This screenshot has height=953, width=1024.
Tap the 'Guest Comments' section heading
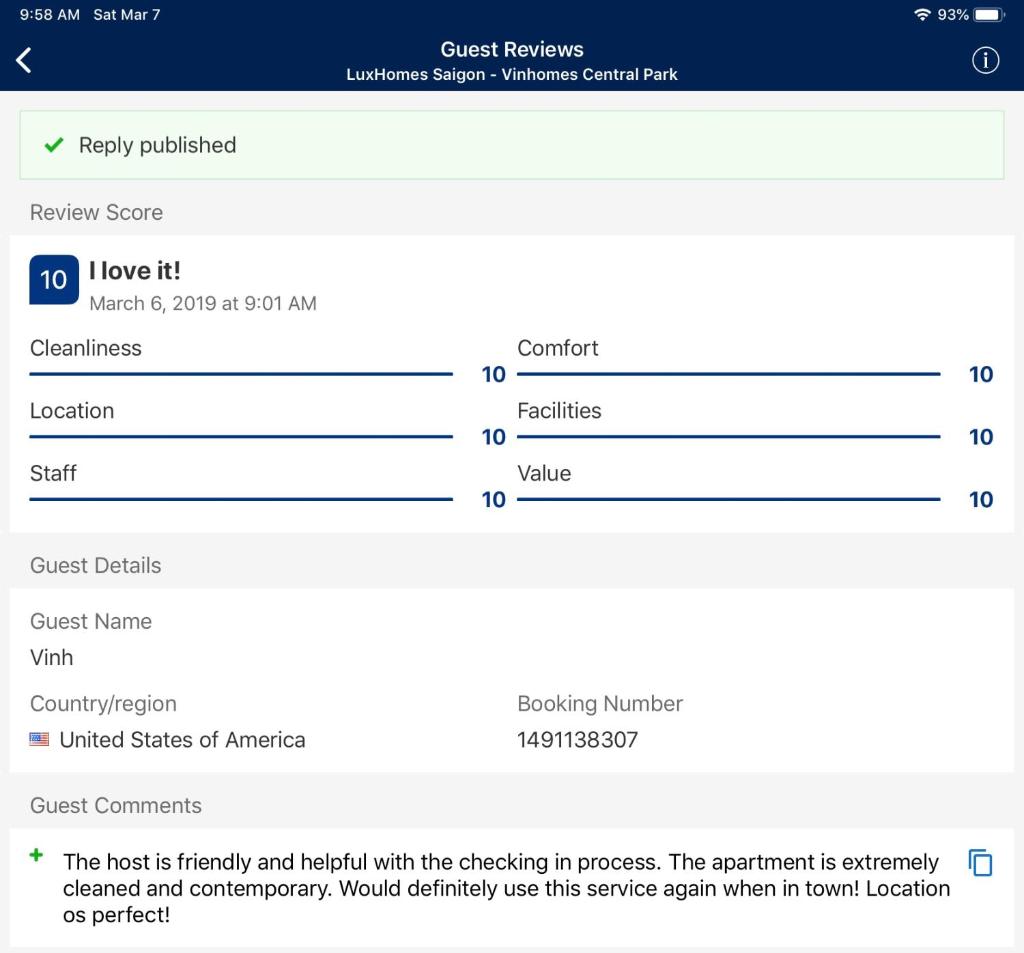(116, 805)
